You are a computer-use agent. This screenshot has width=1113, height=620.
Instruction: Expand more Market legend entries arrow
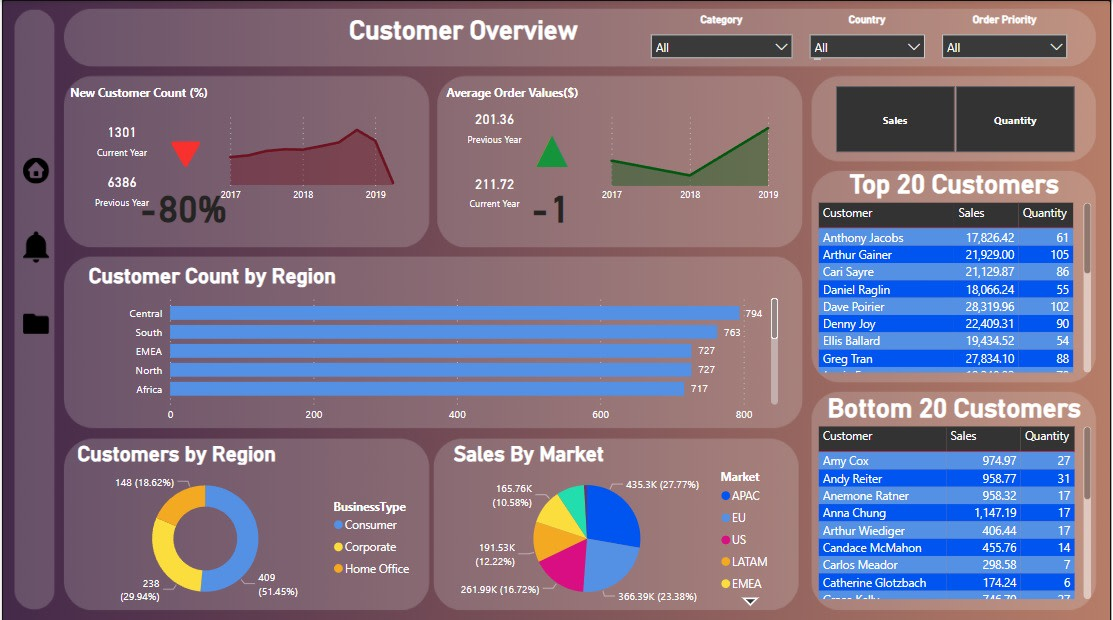[x=750, y=602]
